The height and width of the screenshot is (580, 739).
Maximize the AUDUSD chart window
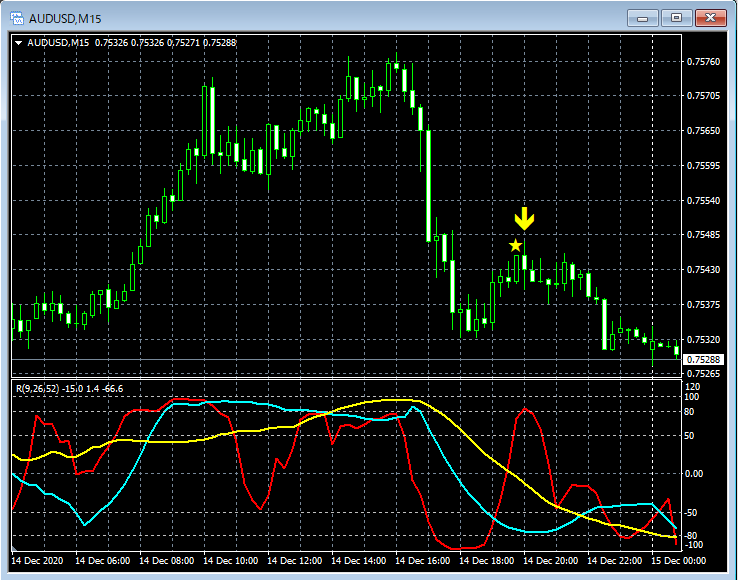677,17
